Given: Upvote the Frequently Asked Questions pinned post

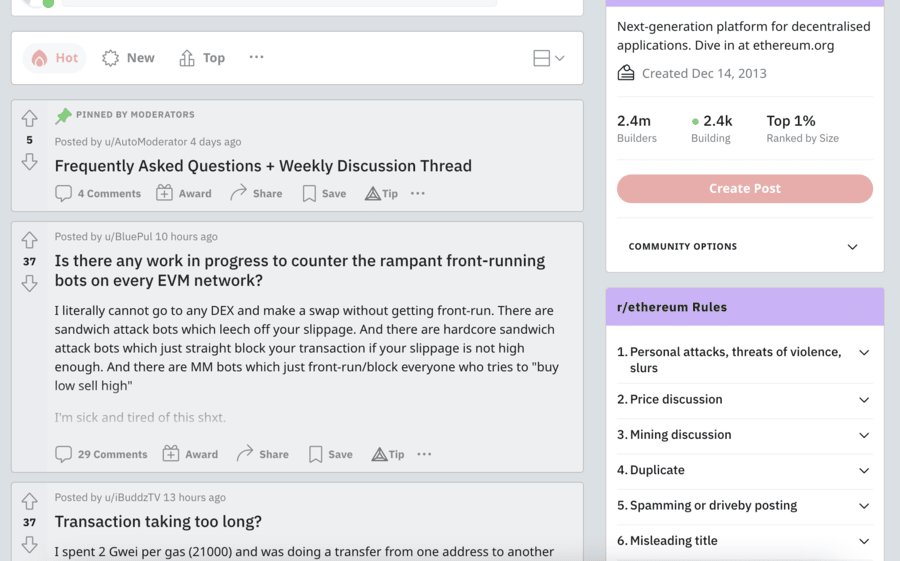Looking at the screenshot, I should point(29,118).
